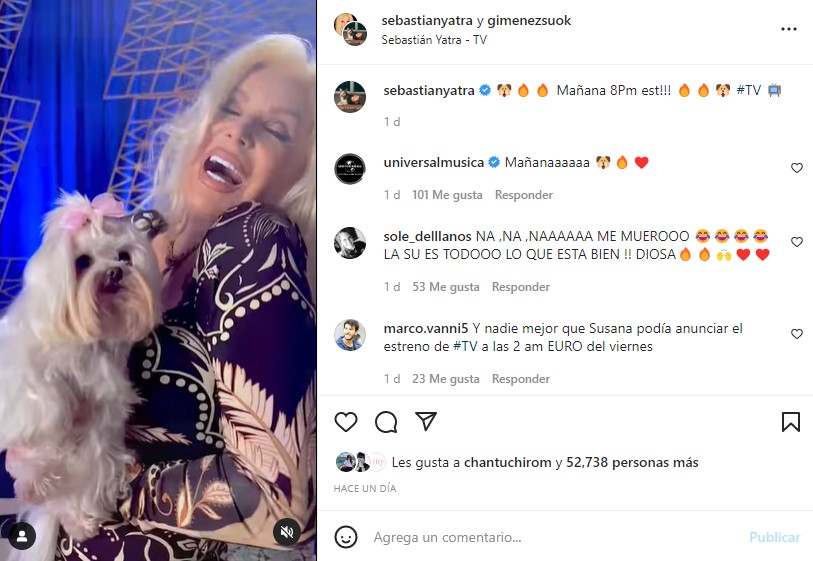Like the sole_delllanos comment
Image resolution: width=813 pixels, height=561 pixels.
797,242
